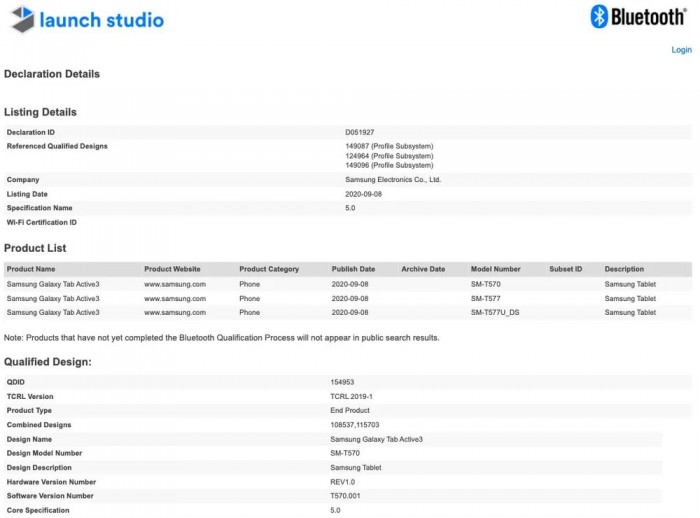Sort table by Model Number header
The width and height of the screenshot is (700, 518).
coord(496,269)
